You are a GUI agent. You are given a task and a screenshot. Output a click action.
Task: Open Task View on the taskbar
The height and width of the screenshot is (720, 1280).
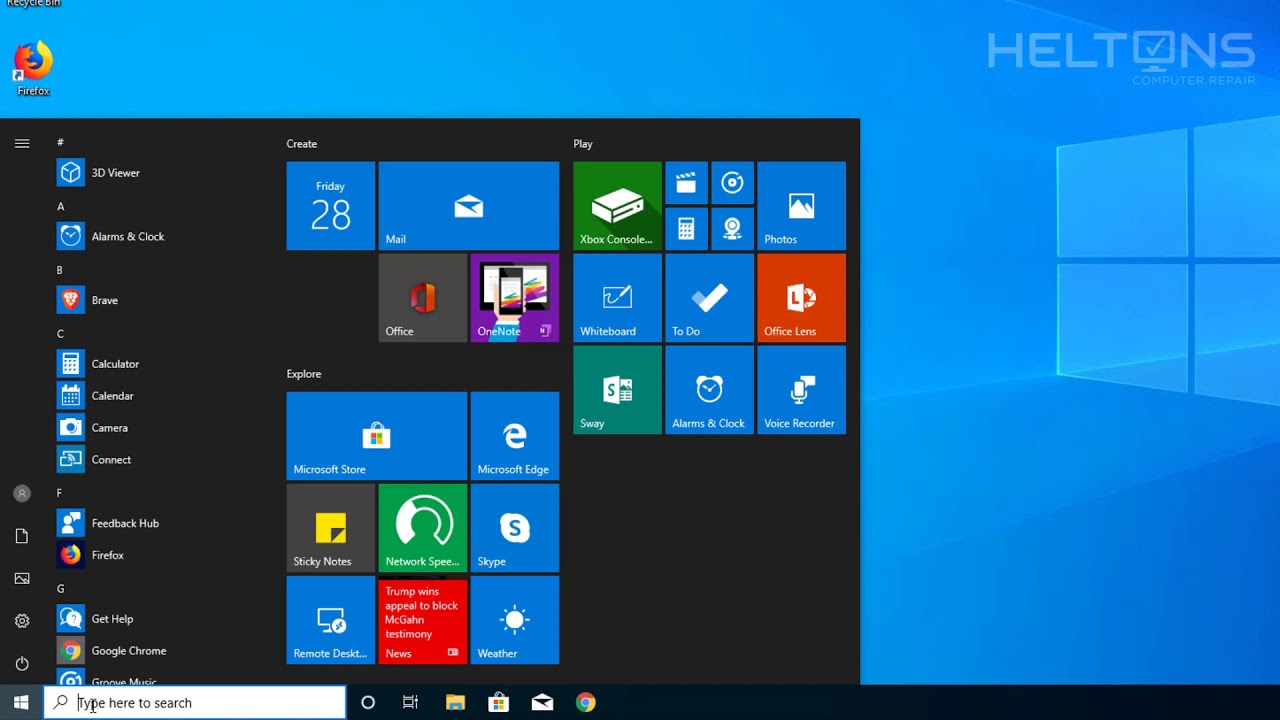(x=410, y=703)
